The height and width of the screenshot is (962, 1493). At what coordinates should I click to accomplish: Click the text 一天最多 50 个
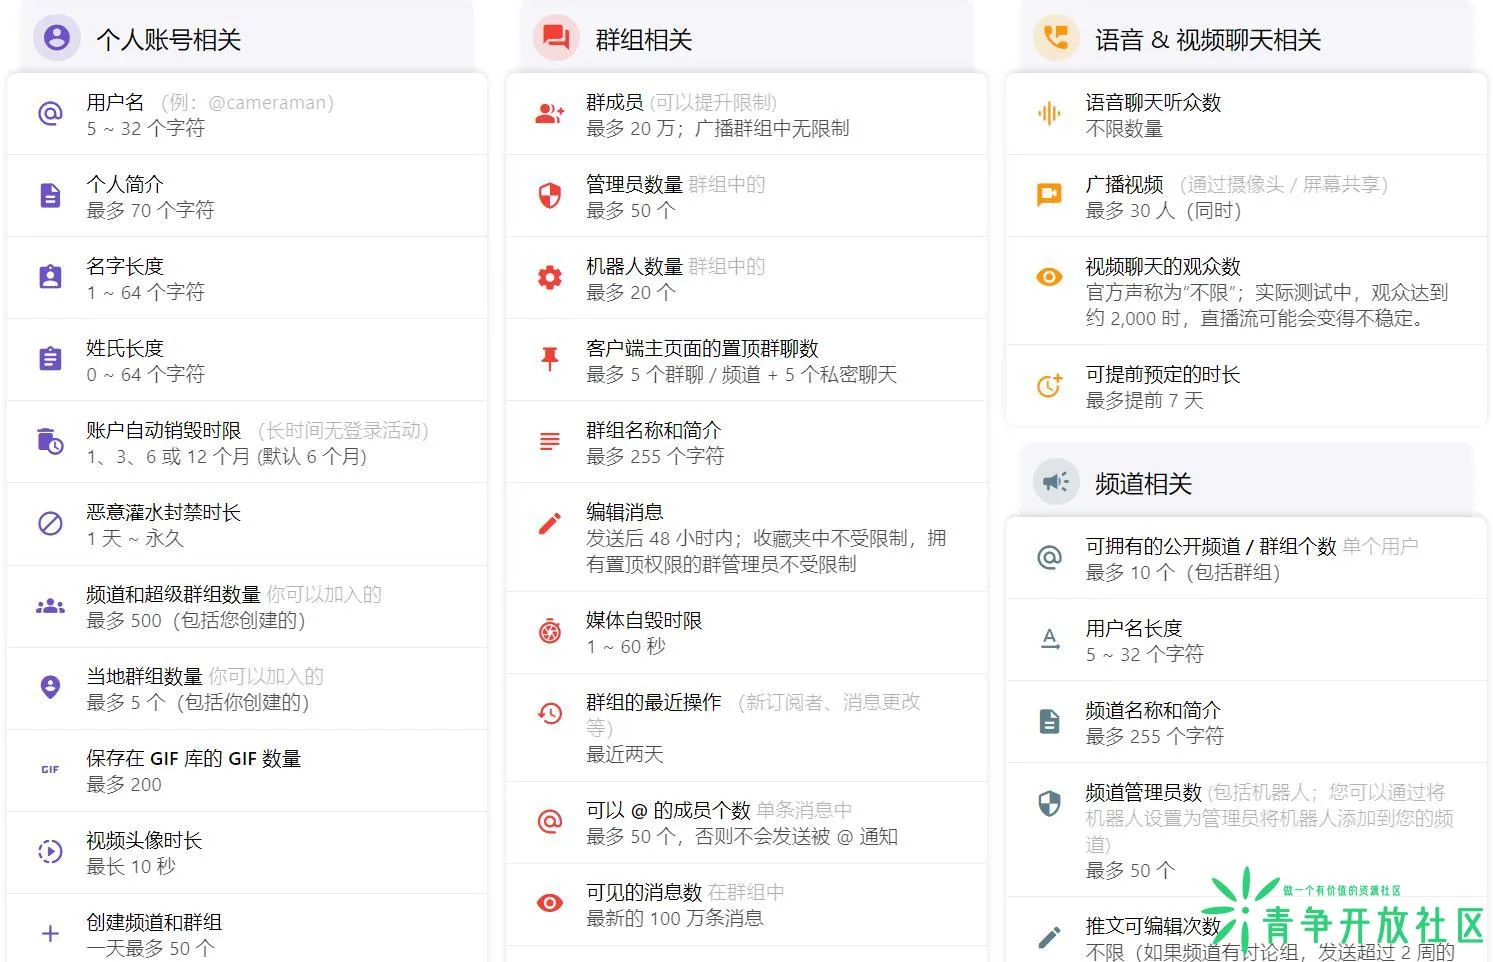150,948
